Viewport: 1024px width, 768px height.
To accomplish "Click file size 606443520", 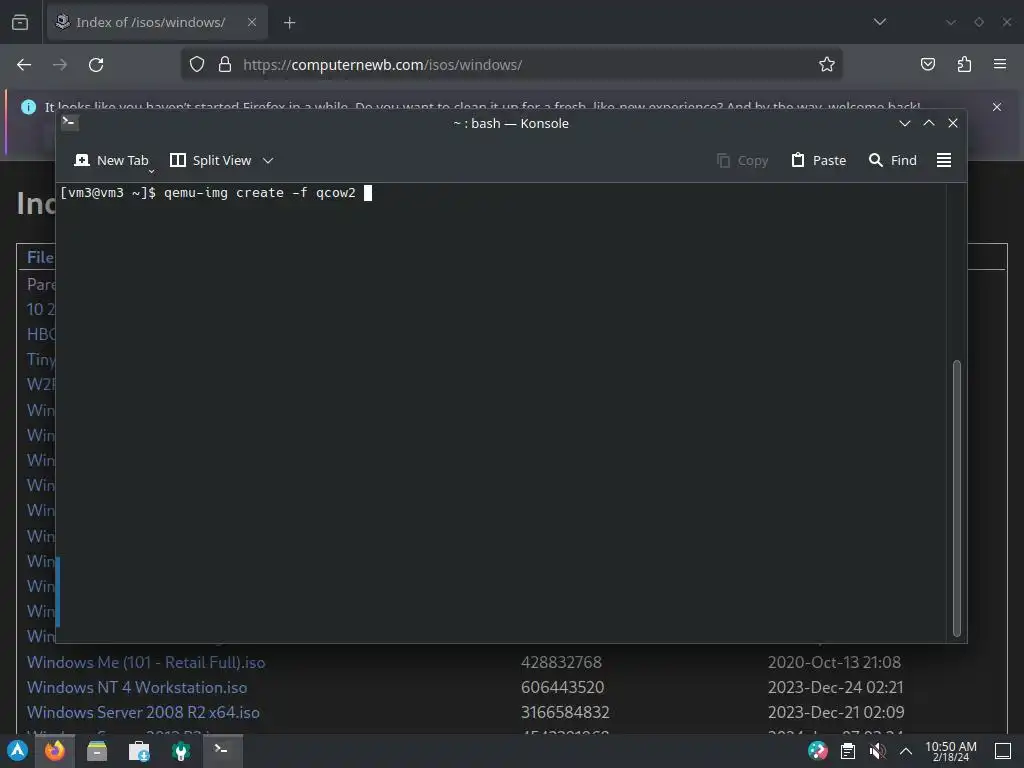I will tap(562, 687).
